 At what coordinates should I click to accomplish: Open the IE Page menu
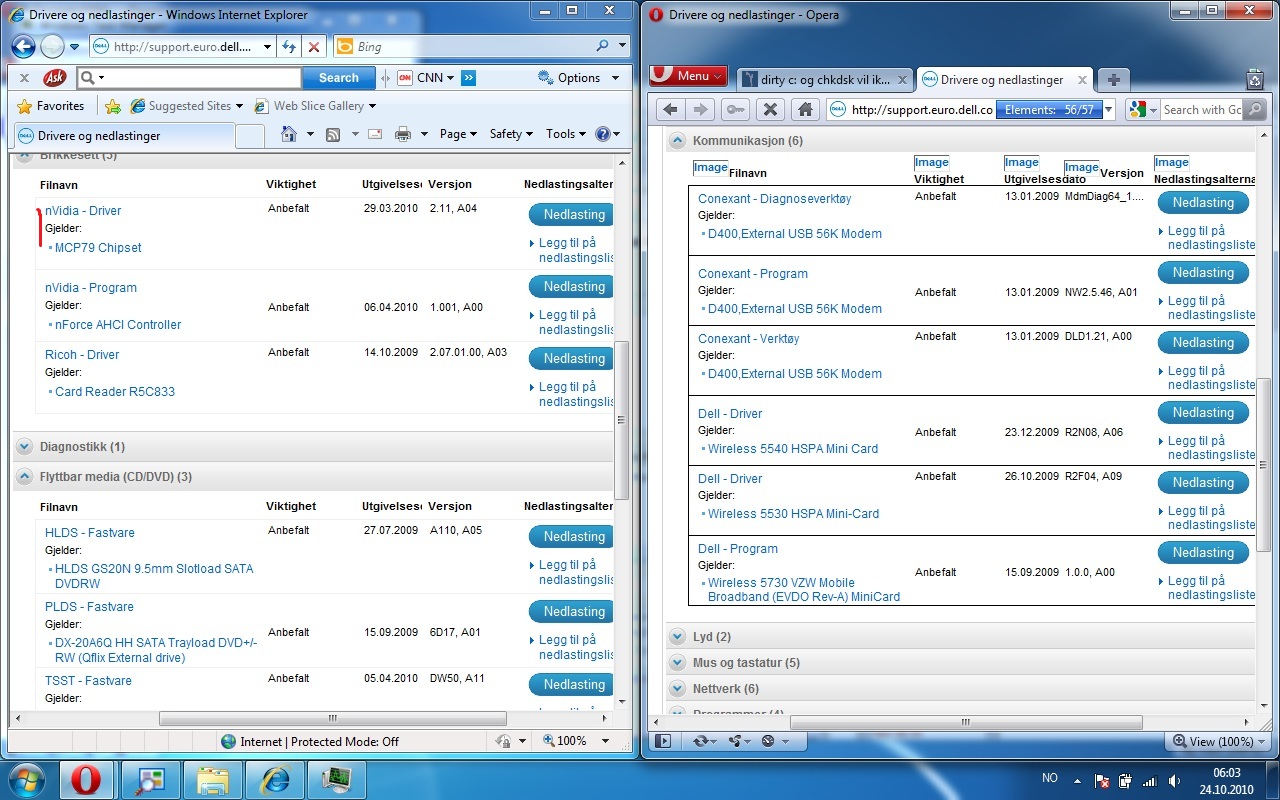click(x=459, y=134)
